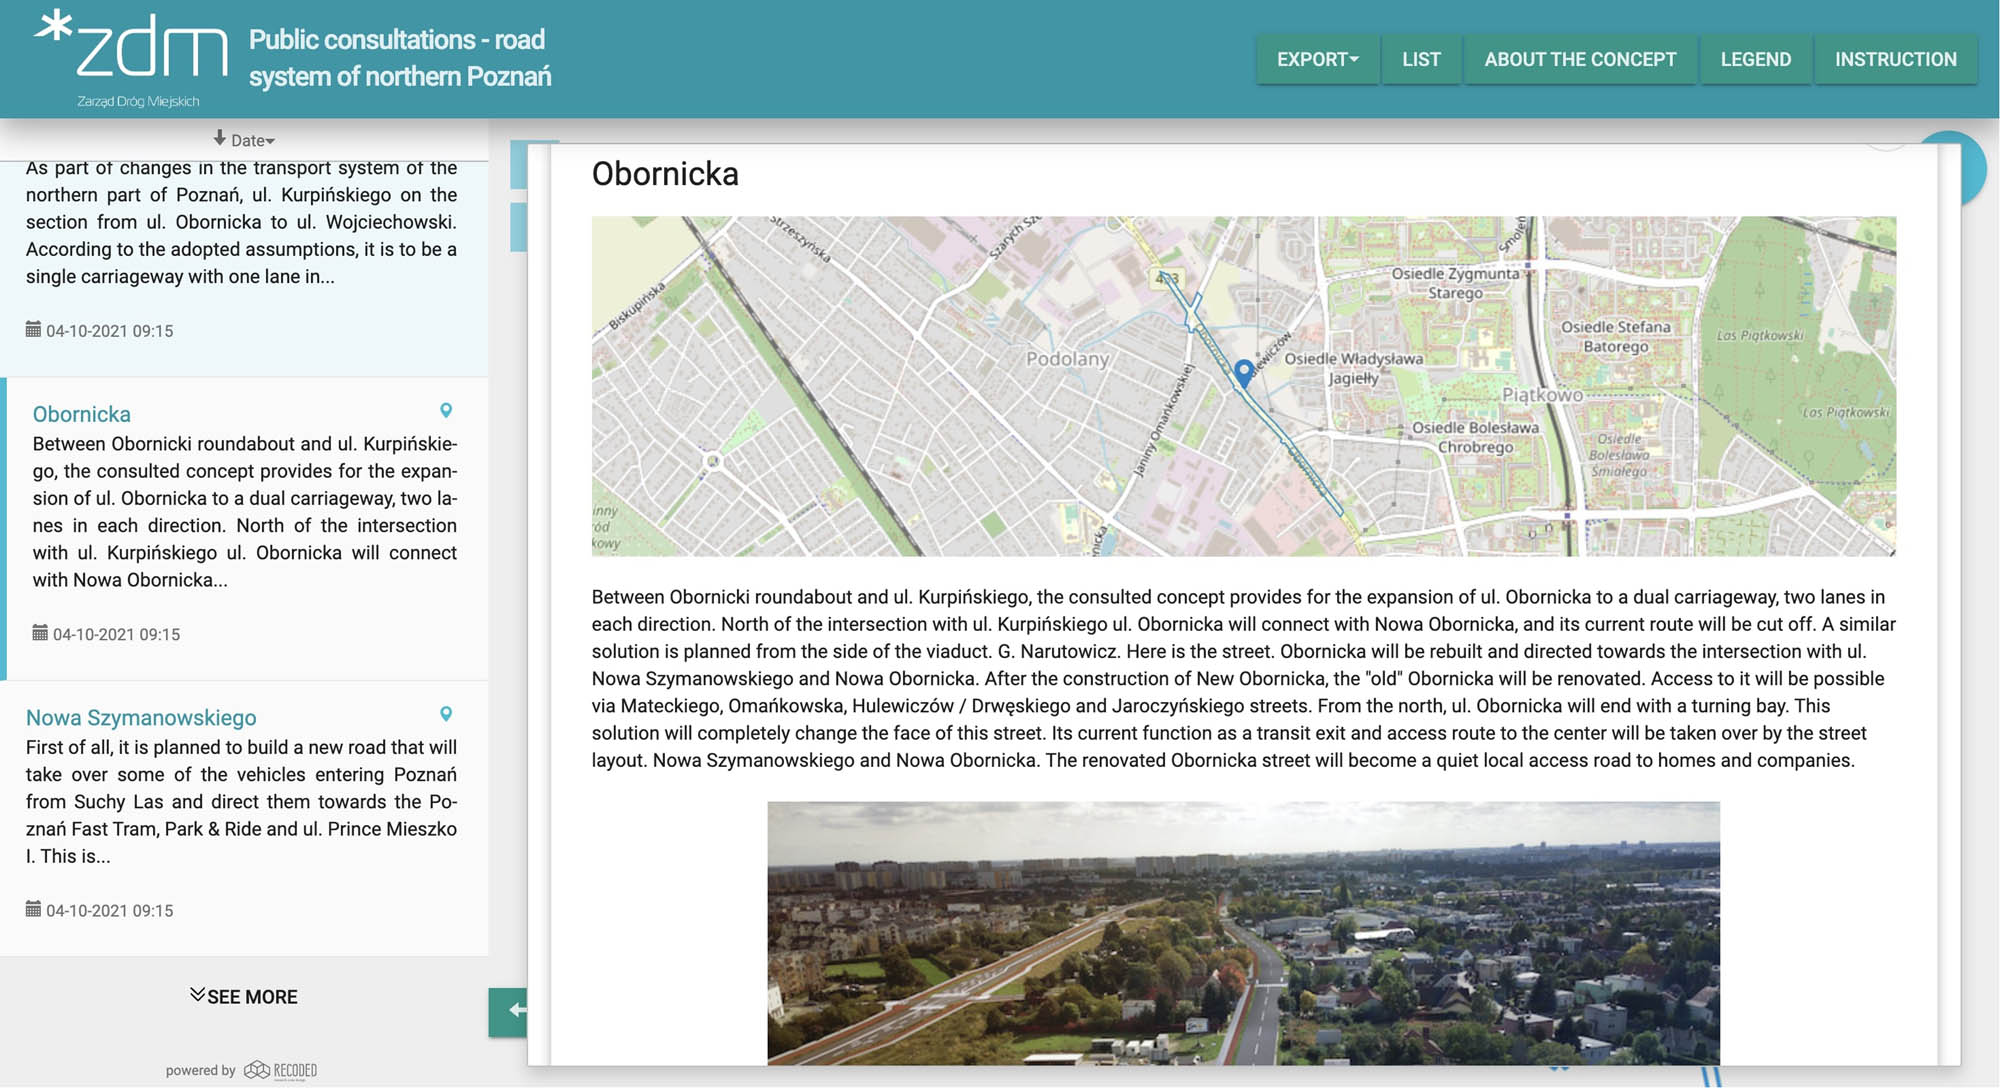Viewport: 2000px width, 1088px height.
Task: Show the map LEGEND
Action: click(x=1755, y=59)
